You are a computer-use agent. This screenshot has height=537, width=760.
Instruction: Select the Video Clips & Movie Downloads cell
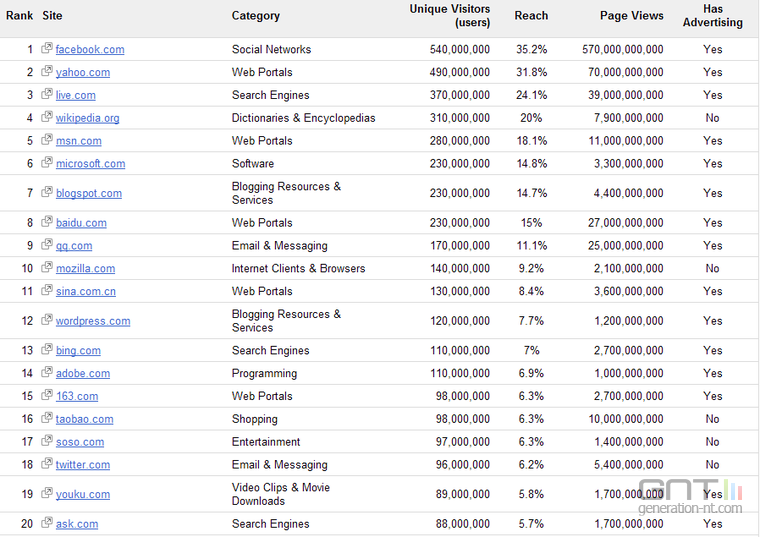[x=281, y=494]
